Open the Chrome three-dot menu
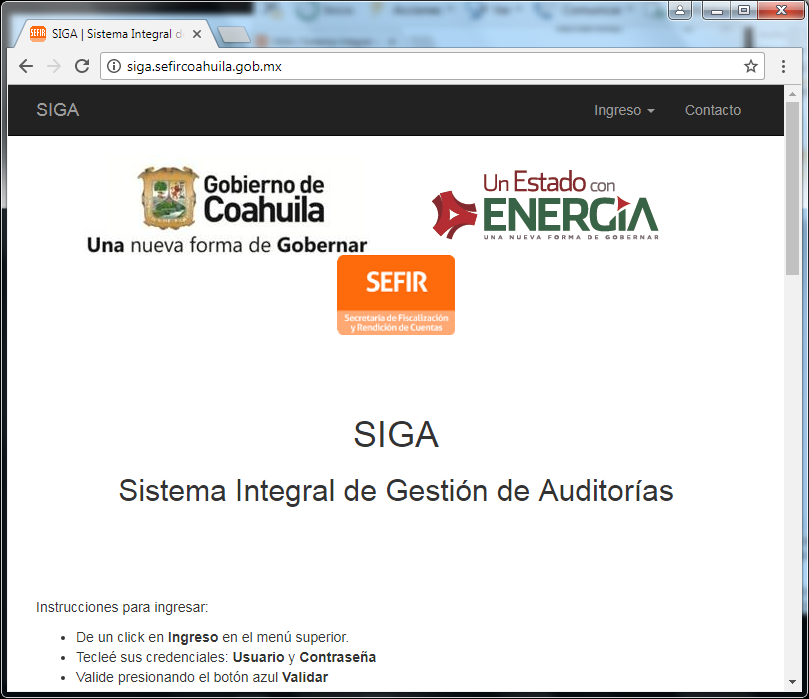The height and width of the screenshot is (699, 809). point(783,66)
